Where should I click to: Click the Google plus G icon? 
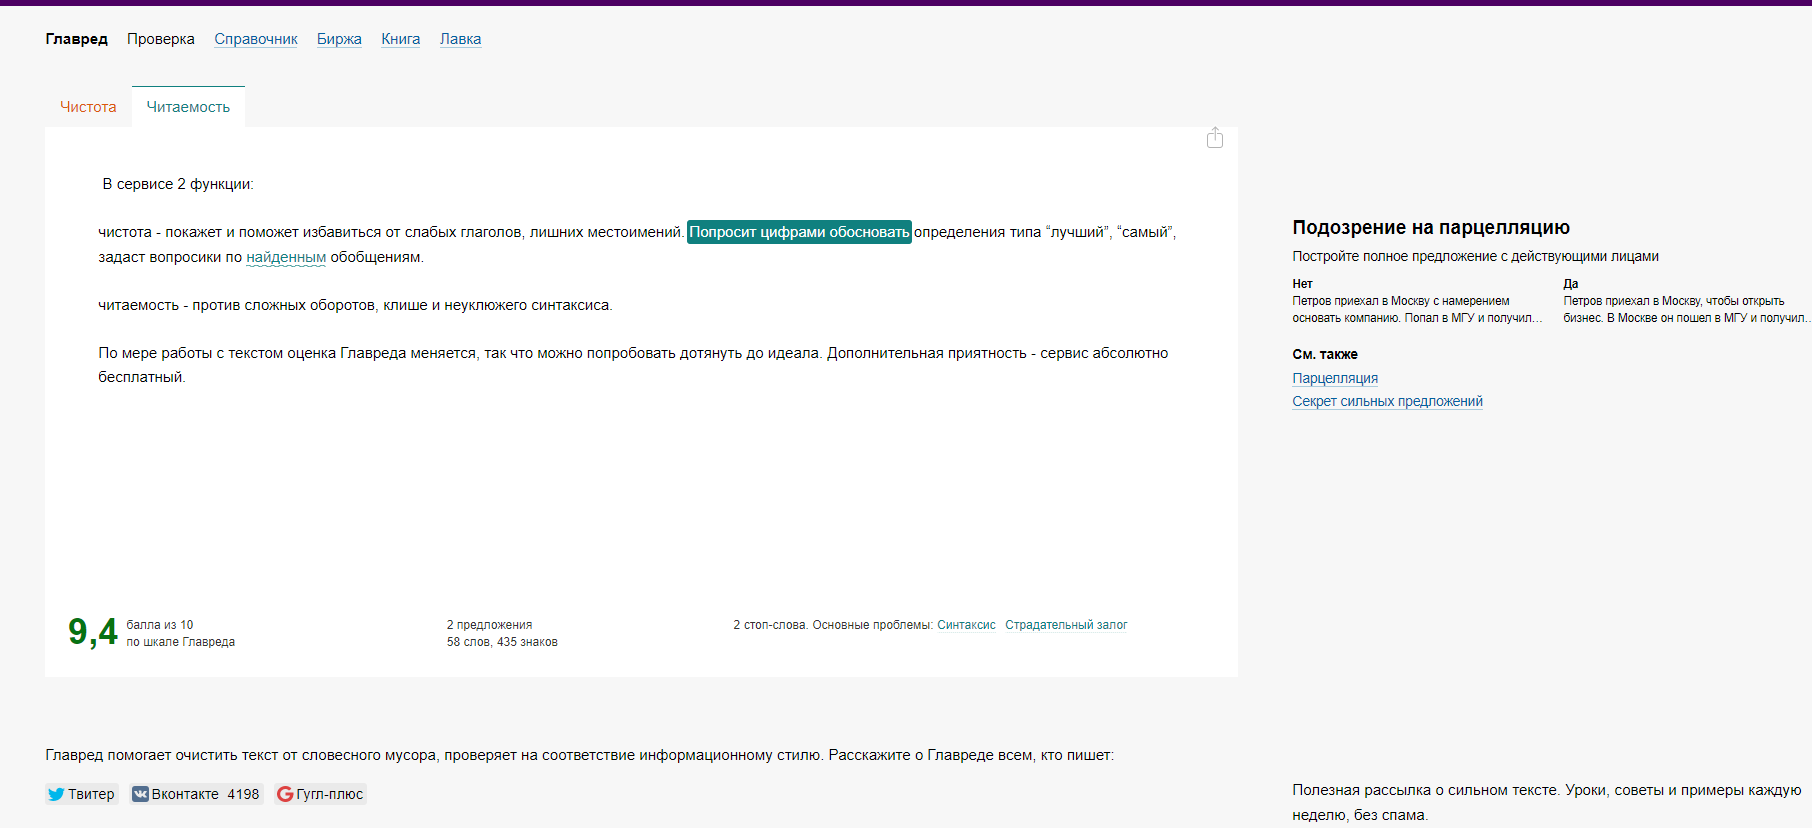click(285, 794)
